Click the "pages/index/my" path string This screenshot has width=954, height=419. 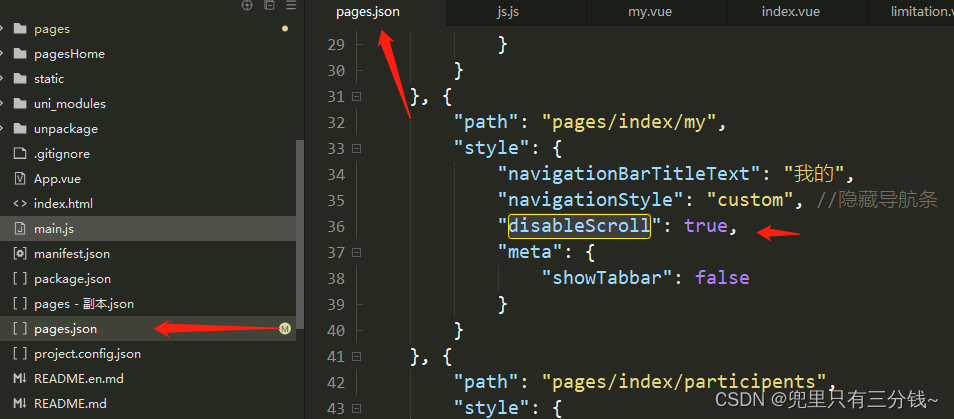point(629,122)
